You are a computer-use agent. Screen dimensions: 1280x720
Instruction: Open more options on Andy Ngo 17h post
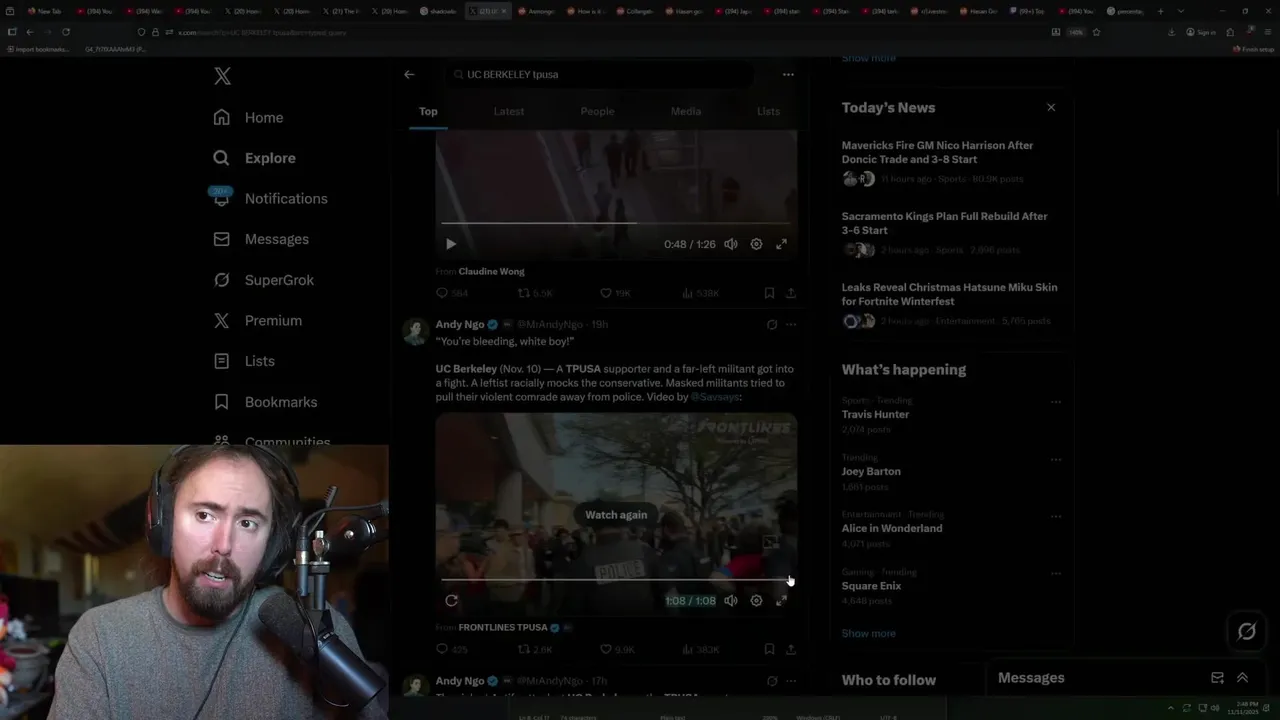pos(791,681)
